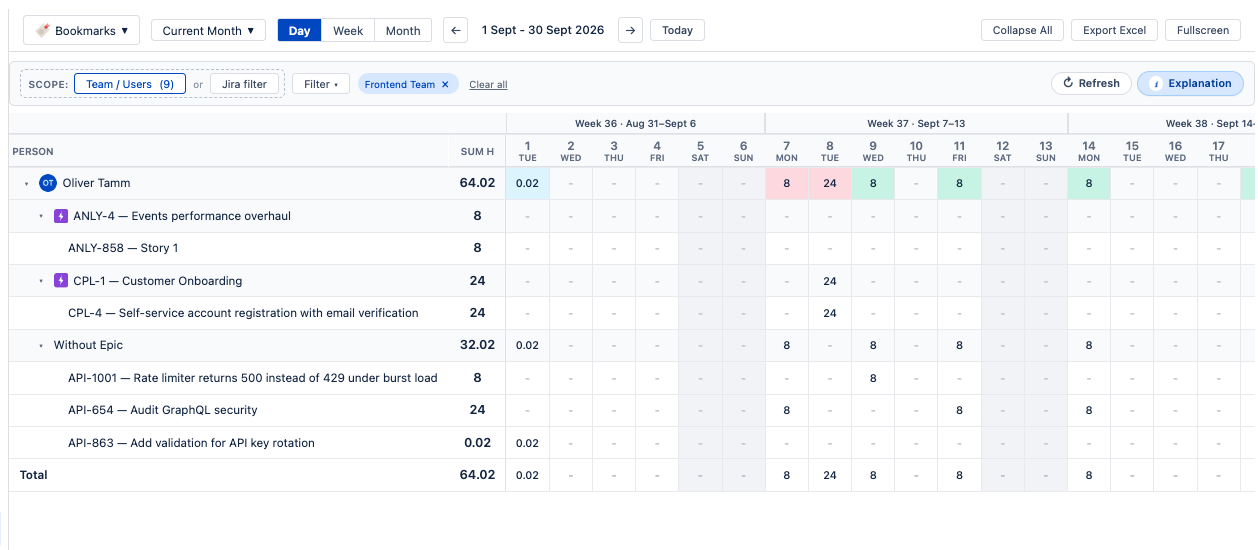Click Total sum 64.02
This screenshot has width=1258, height=550.
(477, 475)
